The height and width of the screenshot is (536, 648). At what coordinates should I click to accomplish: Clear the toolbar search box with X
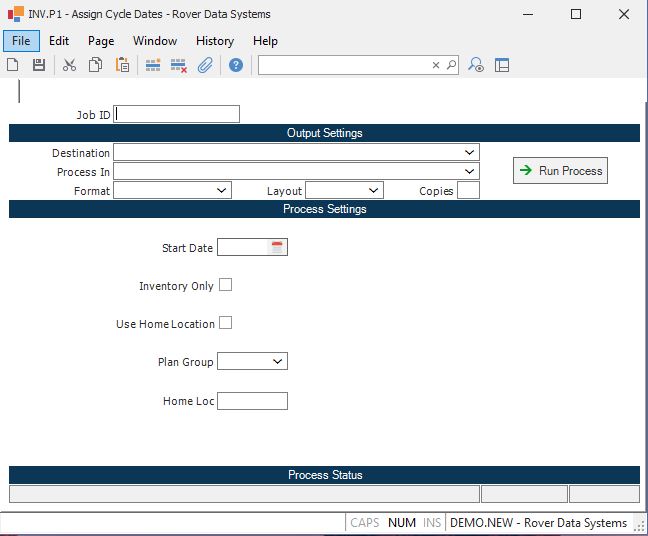435,65
